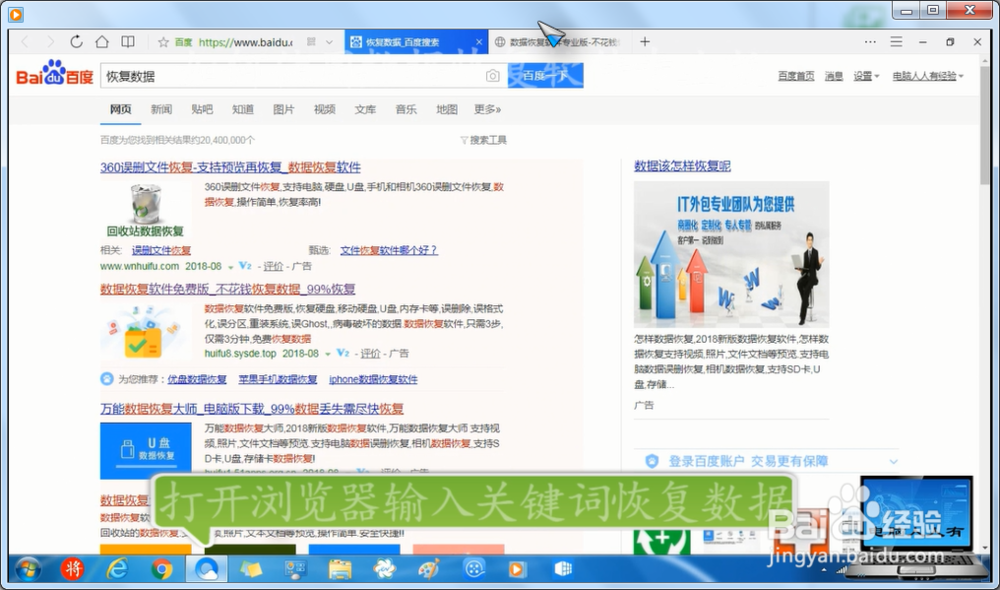
Task: Select 贴吧 search category
Action: coord(202,110)
